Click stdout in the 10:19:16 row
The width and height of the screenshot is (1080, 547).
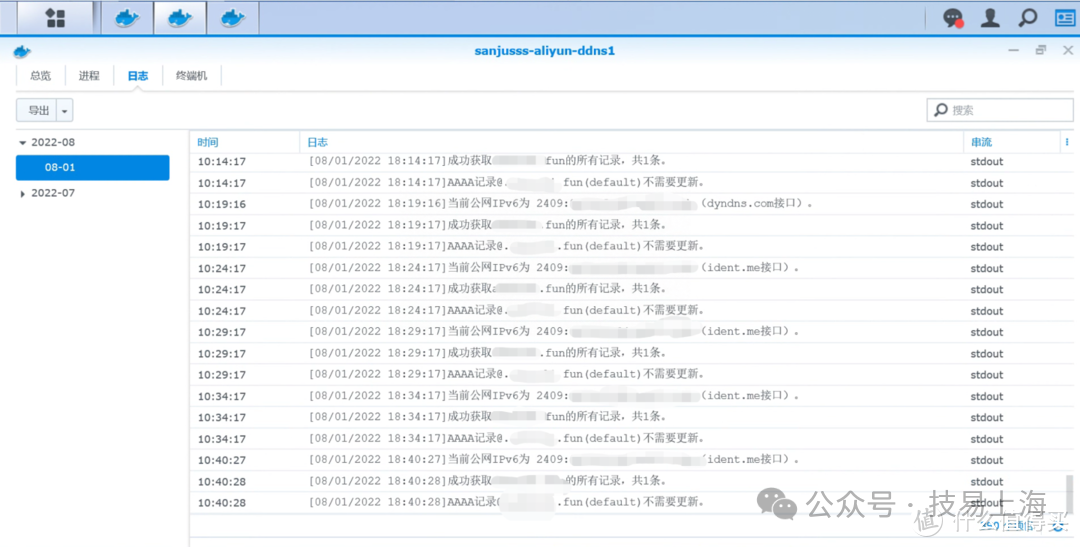pos(986,205)
